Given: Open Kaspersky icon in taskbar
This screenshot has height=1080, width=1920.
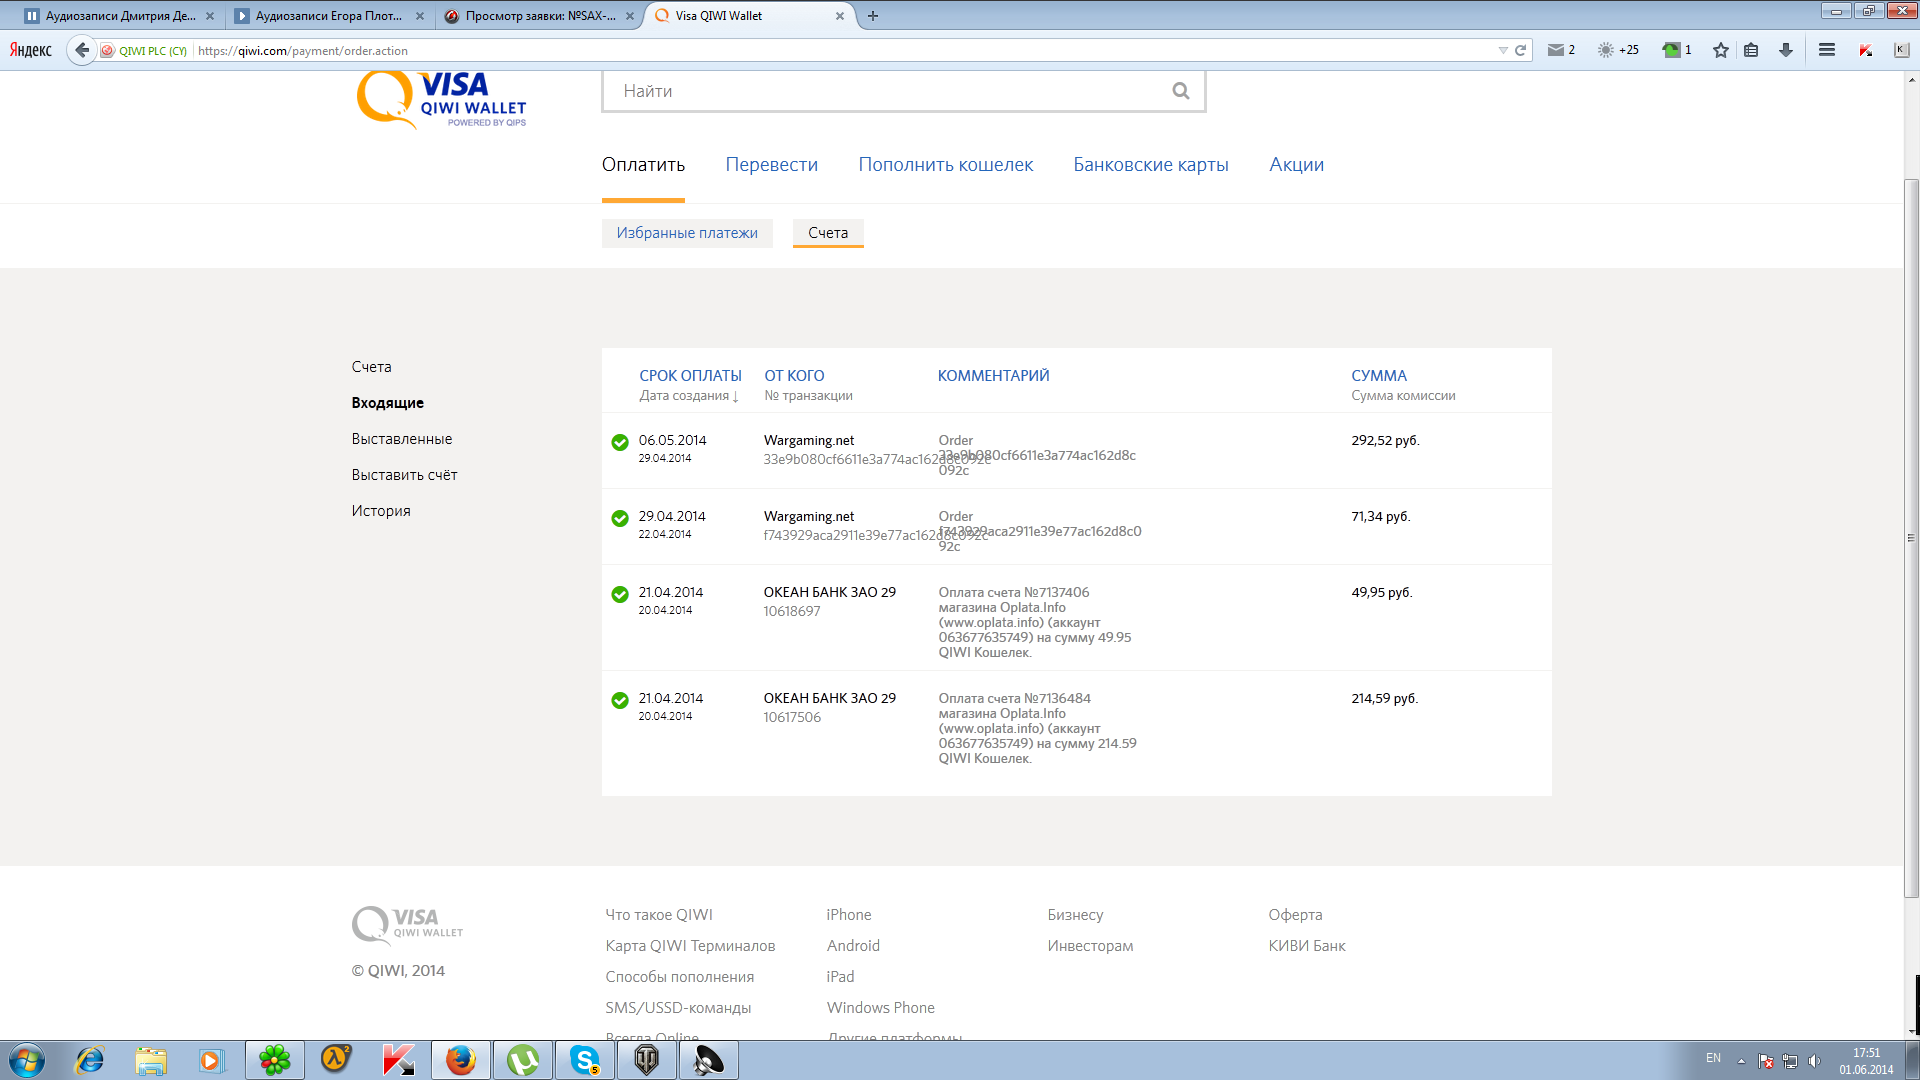Looking at the screenshot, I should pos(398,1060).
